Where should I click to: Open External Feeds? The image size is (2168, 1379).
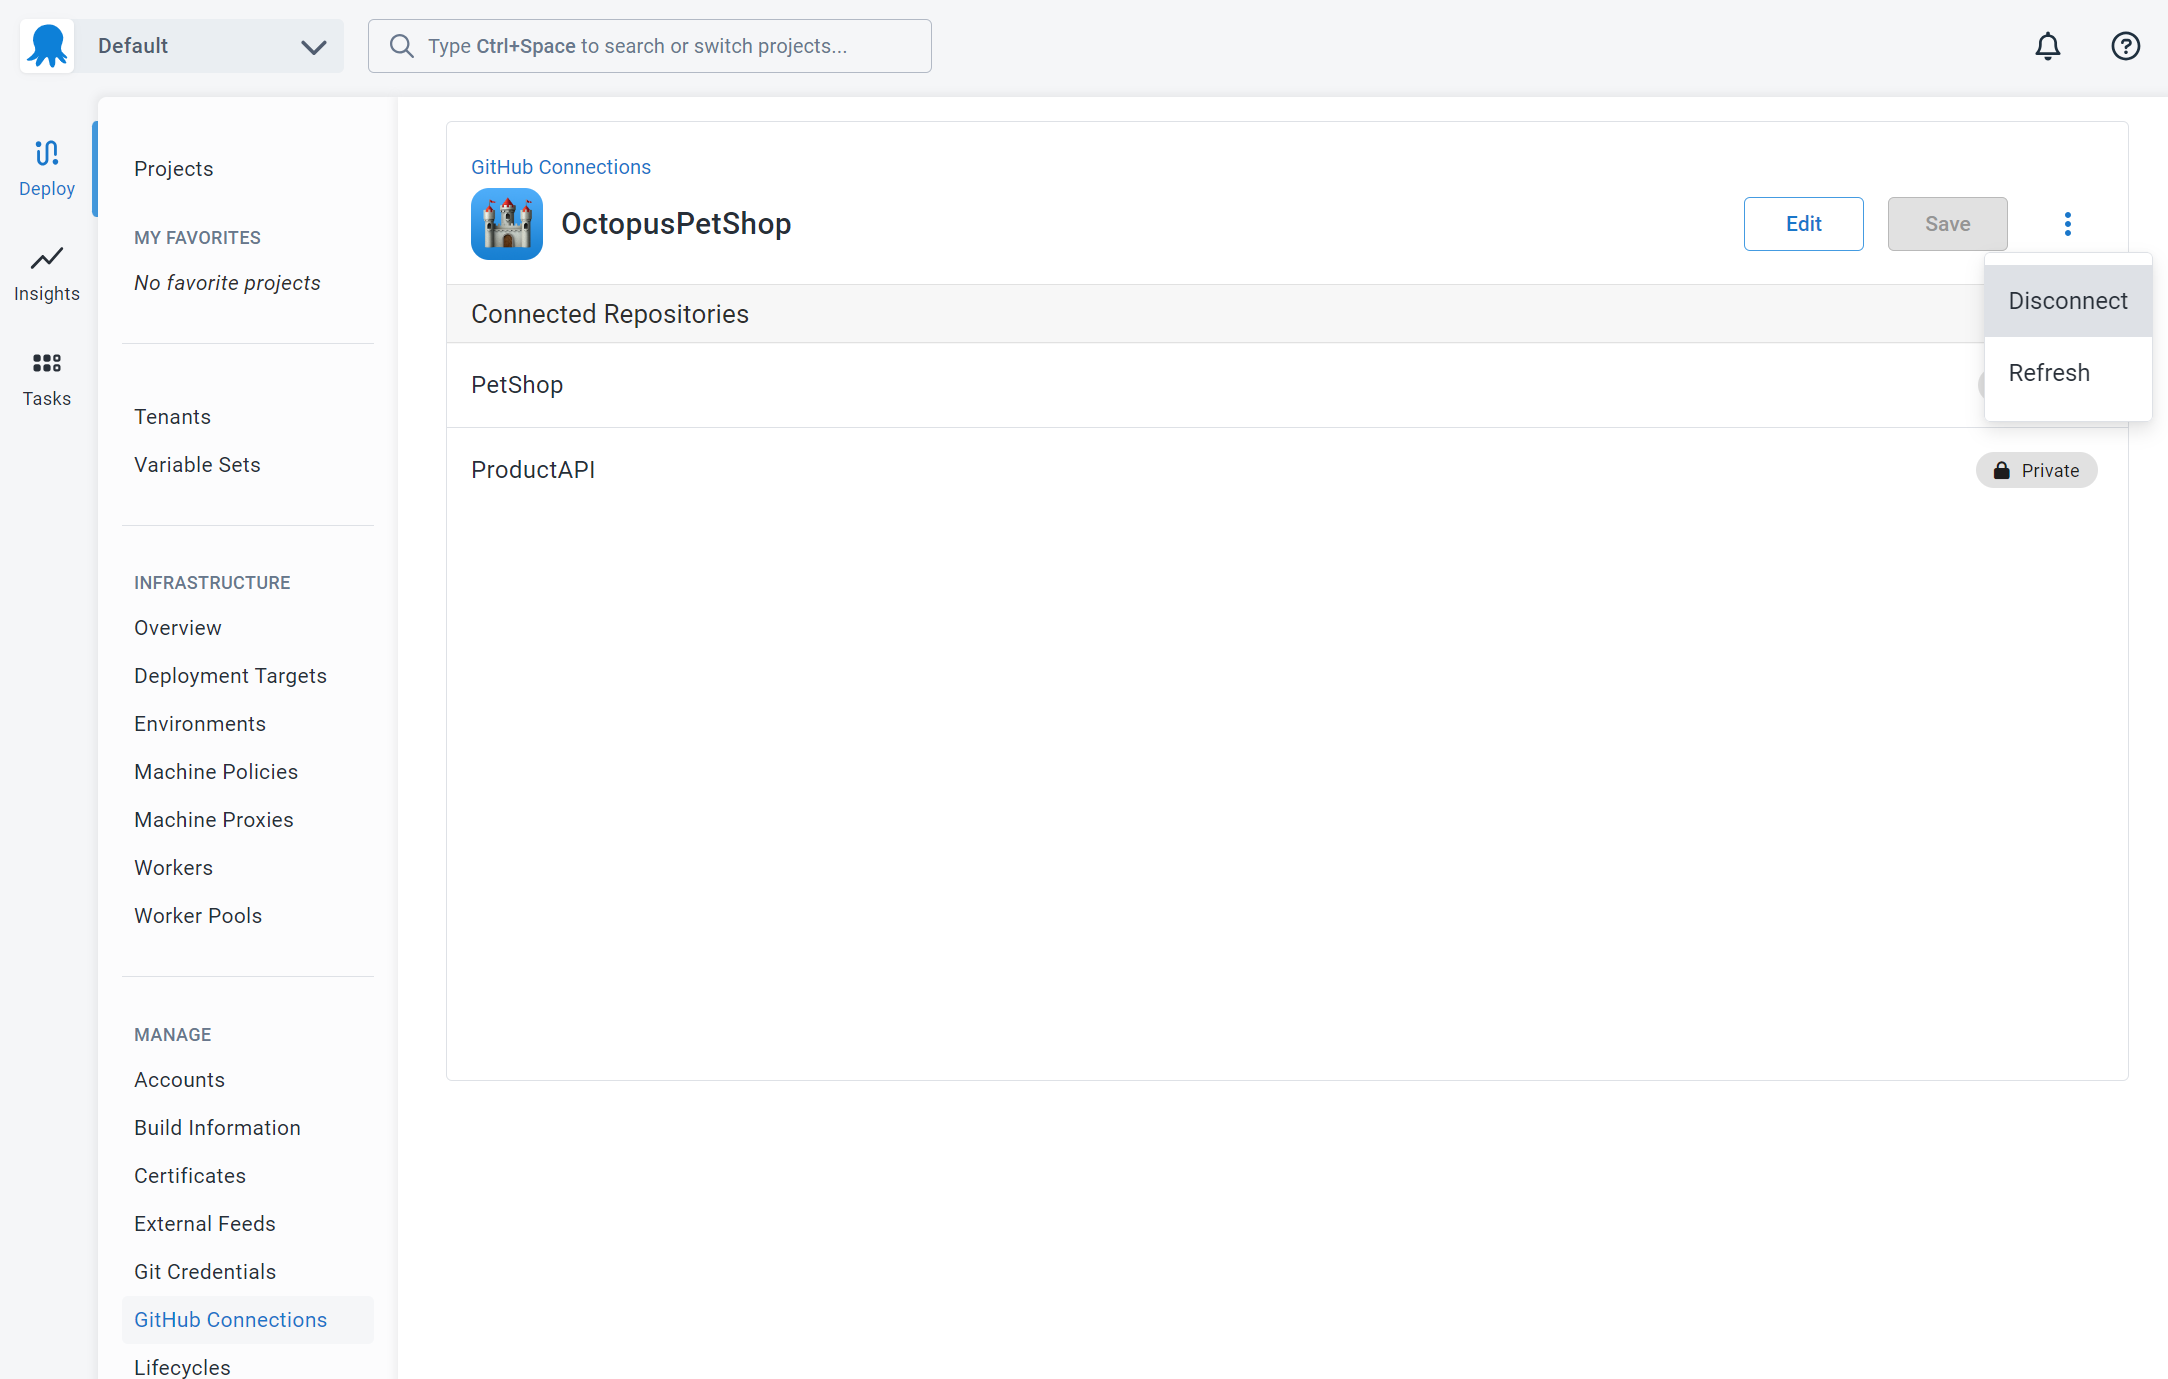click(x=205, y=1224)
